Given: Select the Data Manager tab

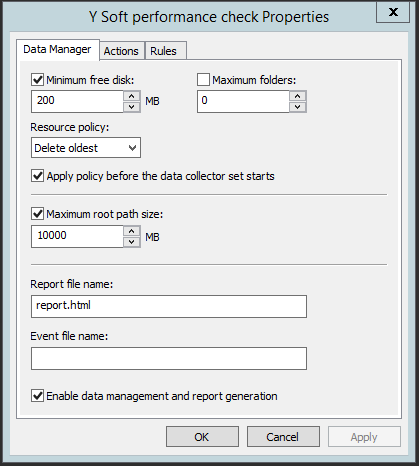Looking at the screenshot, I should pos(57,50).
